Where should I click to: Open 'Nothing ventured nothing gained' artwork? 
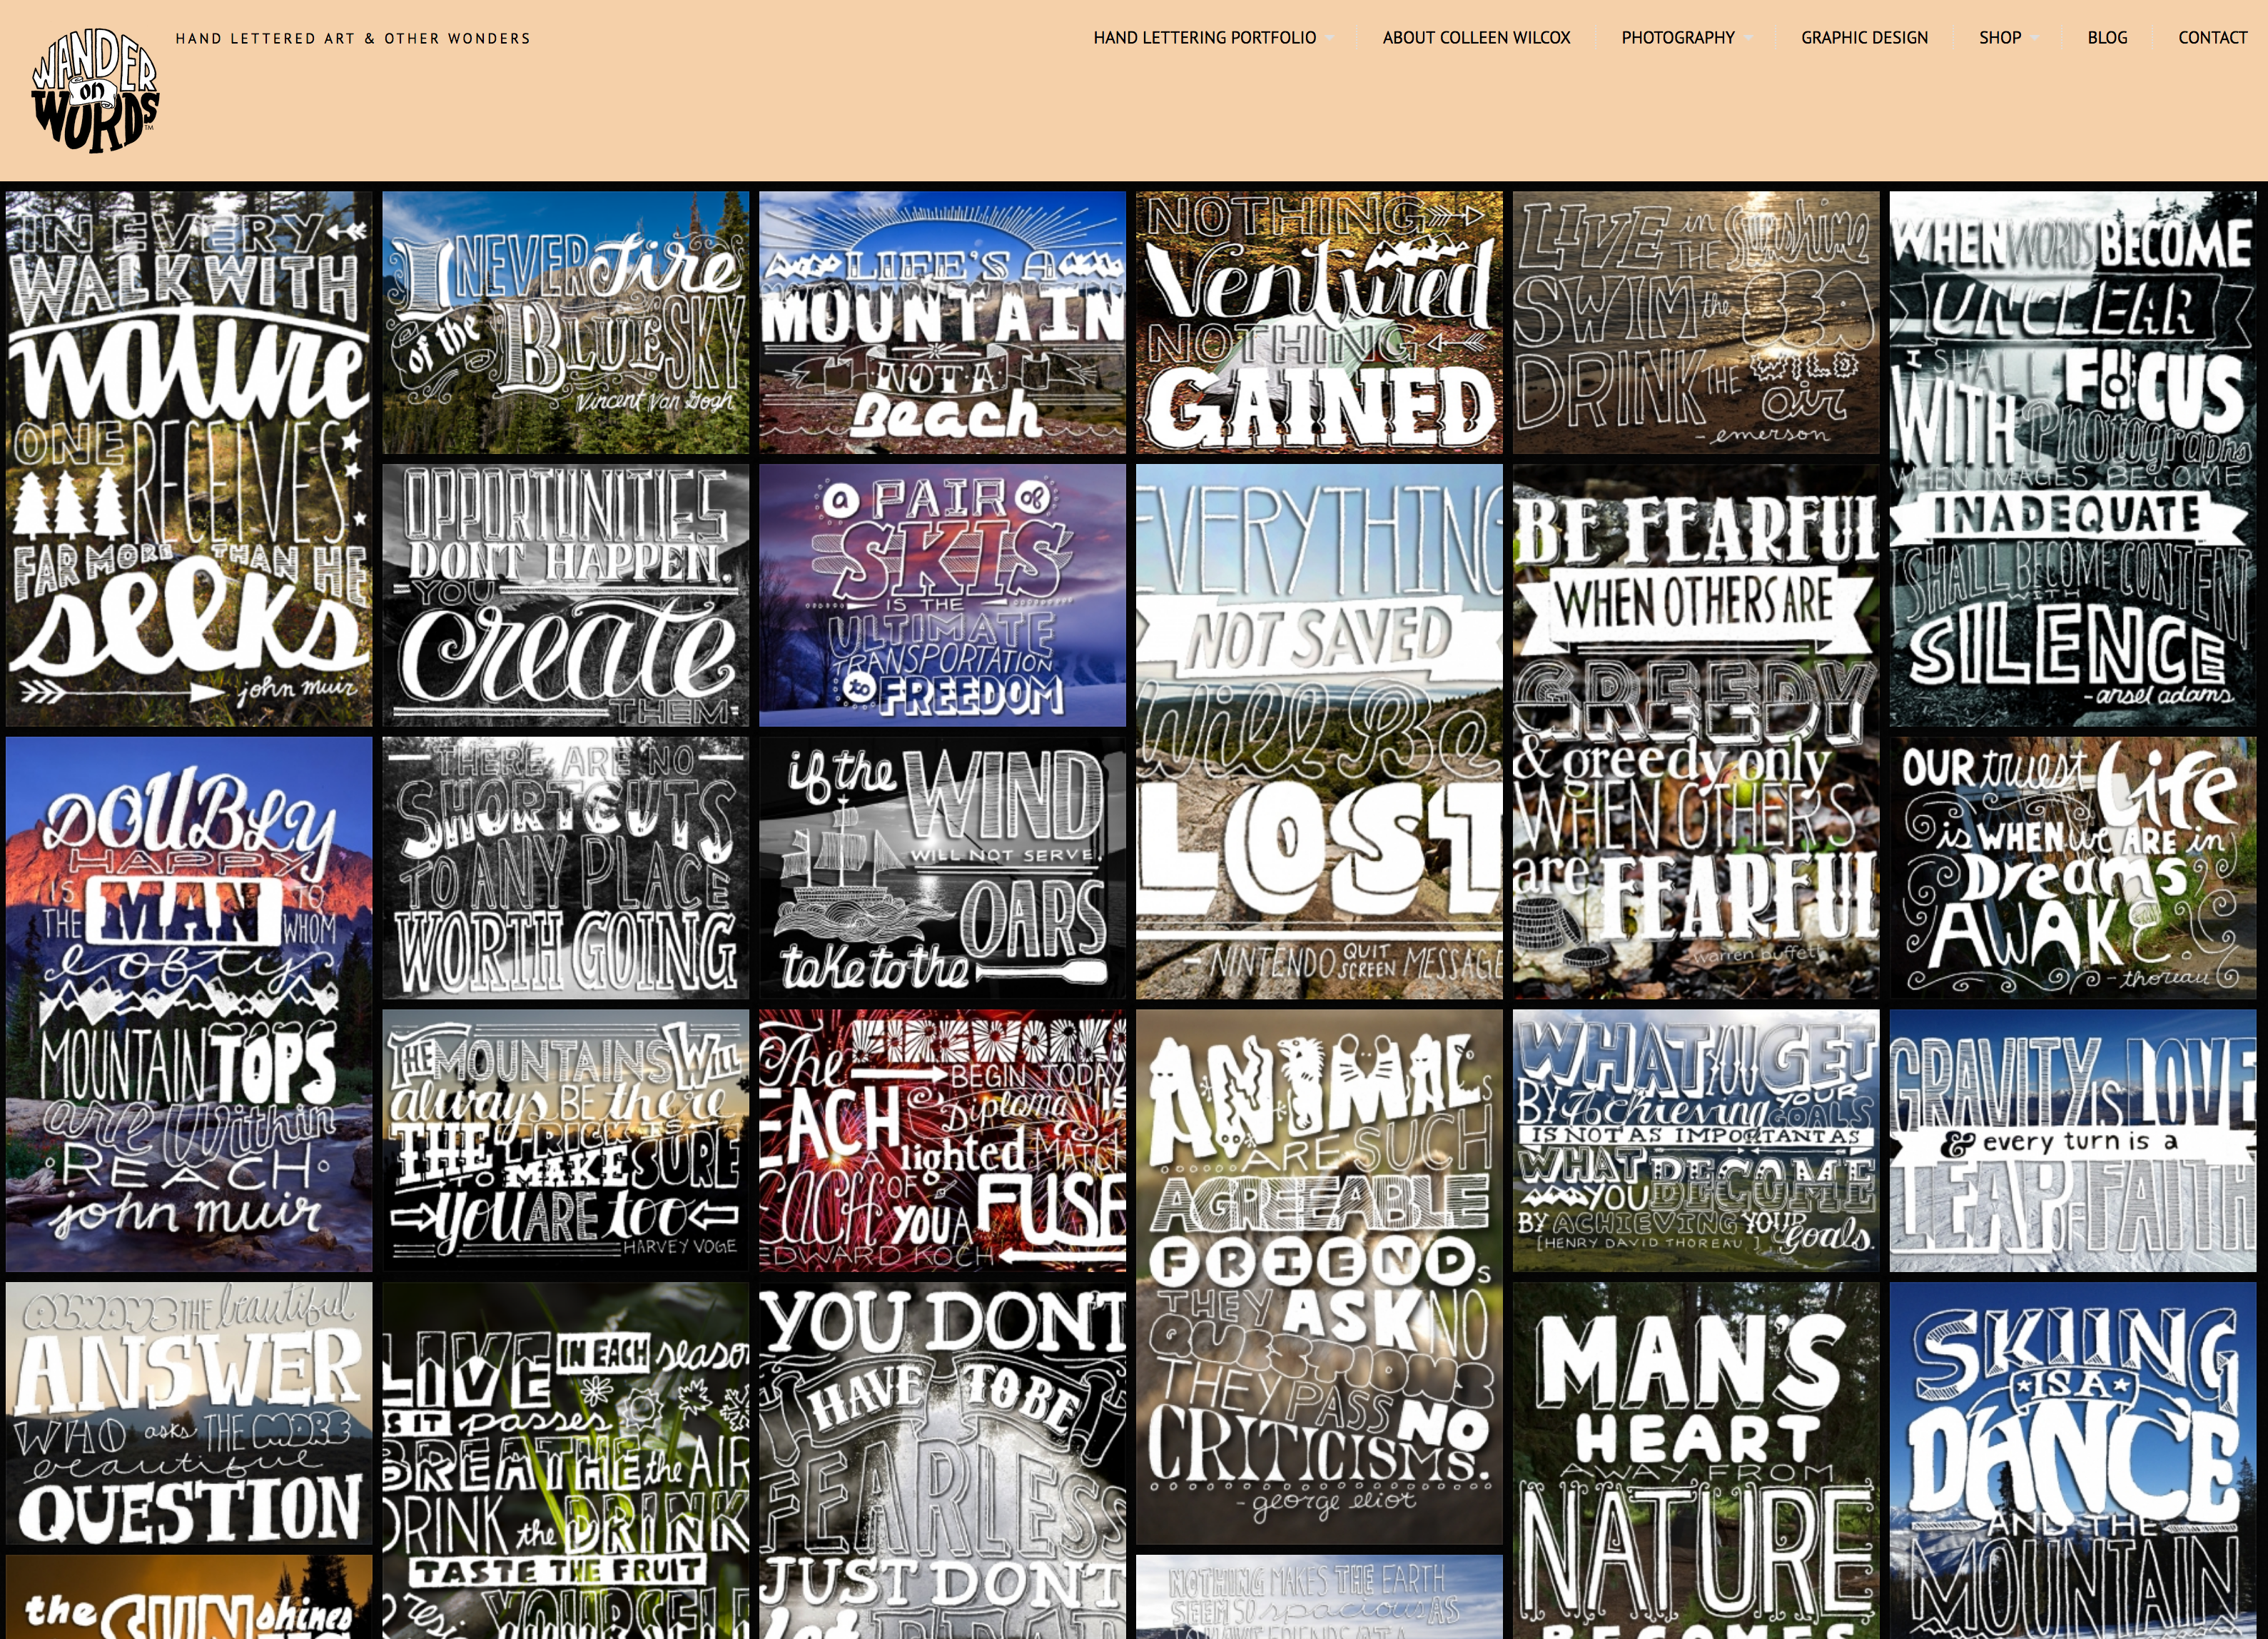coord(1319,323)
